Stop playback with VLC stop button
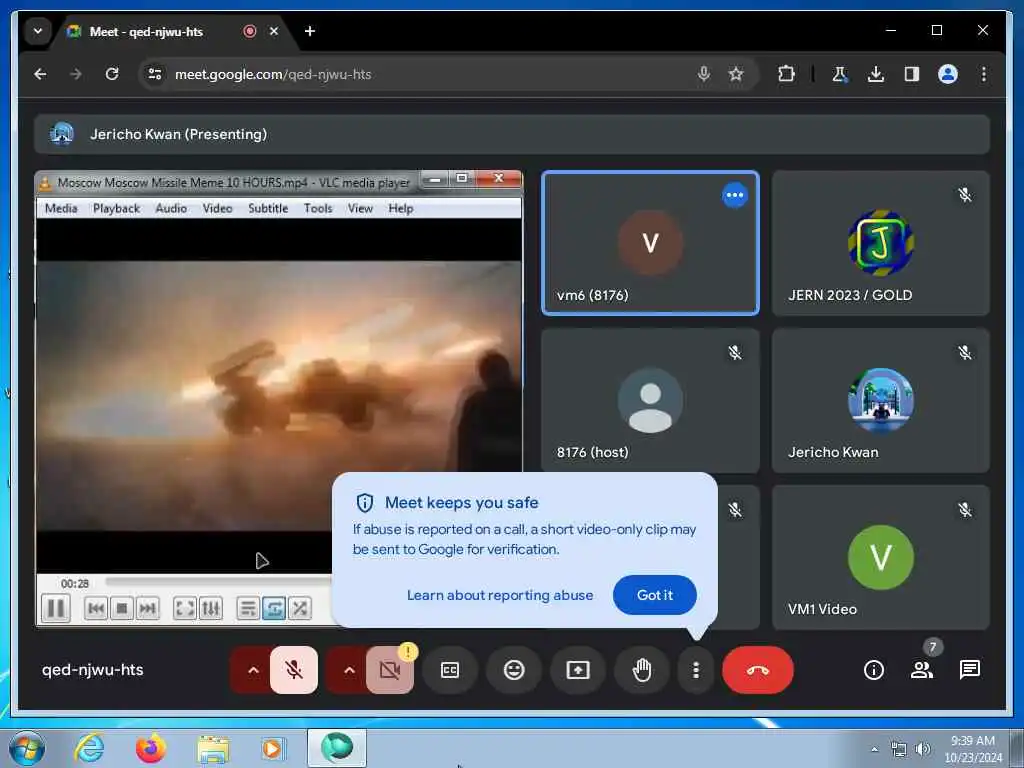The height and width of the screenshot is (768, 1024). pyautogui.click(x=121, y=609)
